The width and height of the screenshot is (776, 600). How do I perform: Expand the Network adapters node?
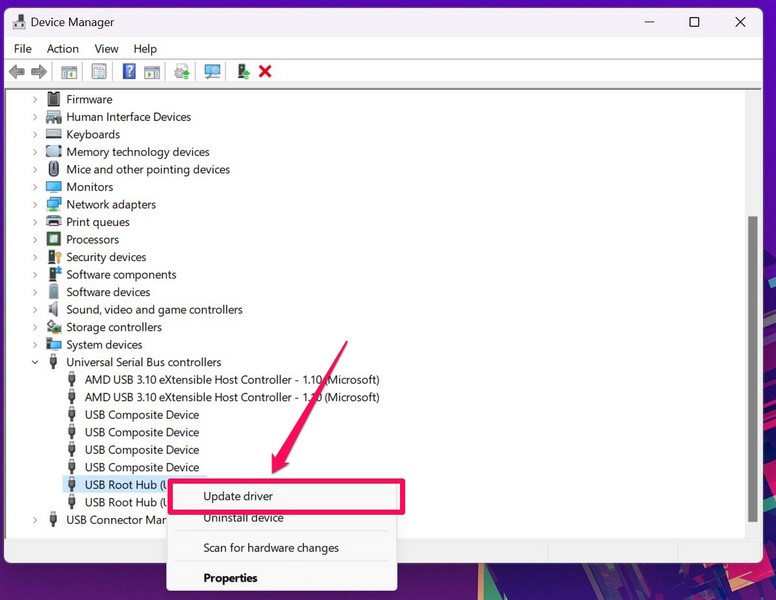pyautogui.click(x=35, y=205)
